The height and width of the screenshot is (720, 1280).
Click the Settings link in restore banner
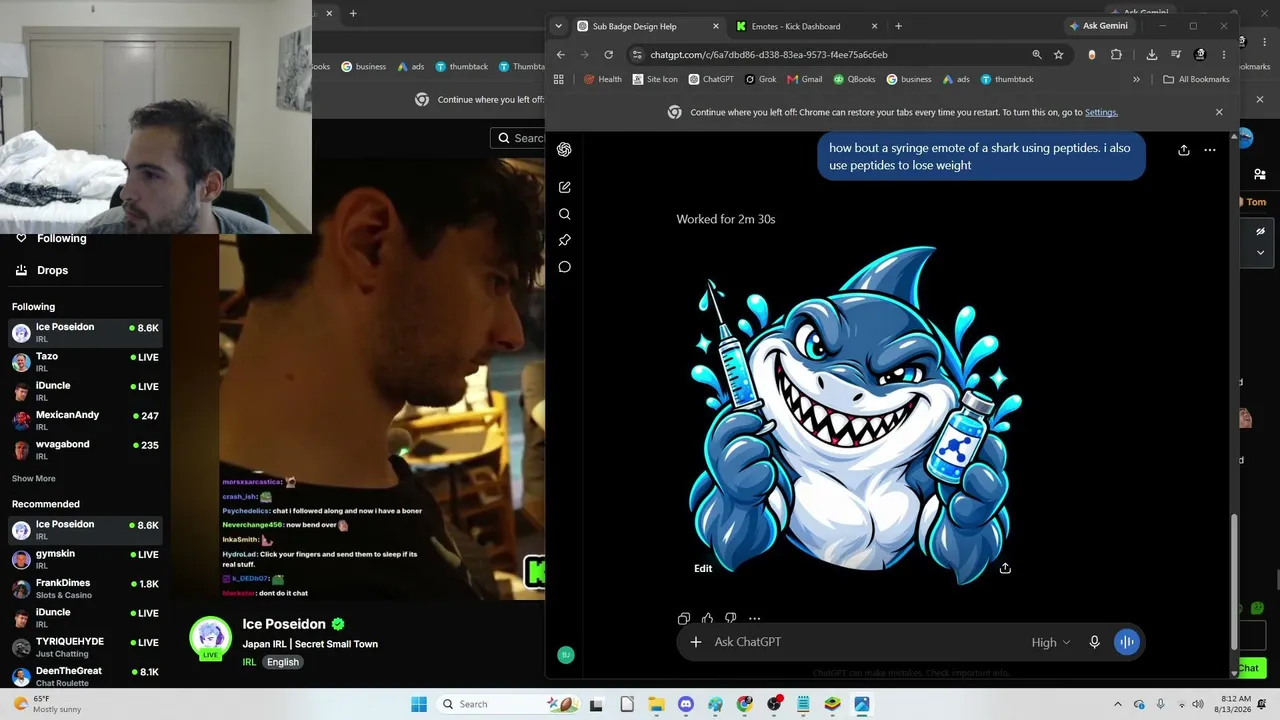[1101, 113]
